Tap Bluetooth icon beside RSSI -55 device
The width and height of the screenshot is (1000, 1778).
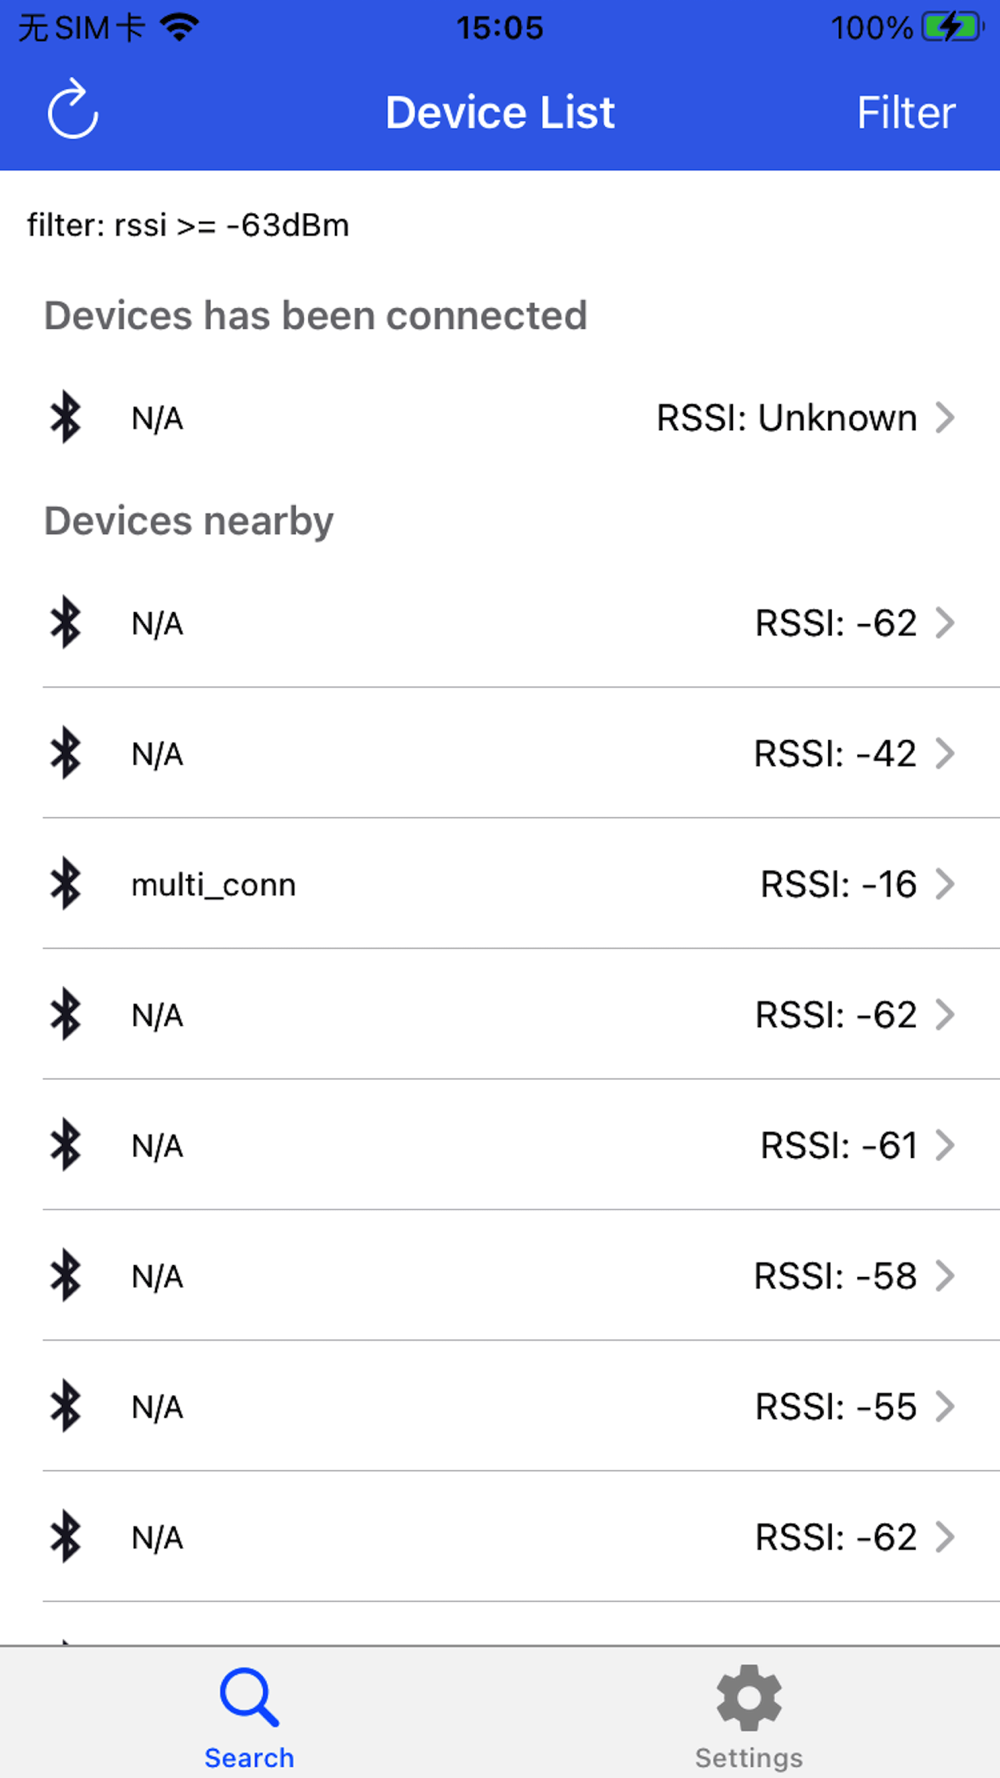pos(66,1406)
